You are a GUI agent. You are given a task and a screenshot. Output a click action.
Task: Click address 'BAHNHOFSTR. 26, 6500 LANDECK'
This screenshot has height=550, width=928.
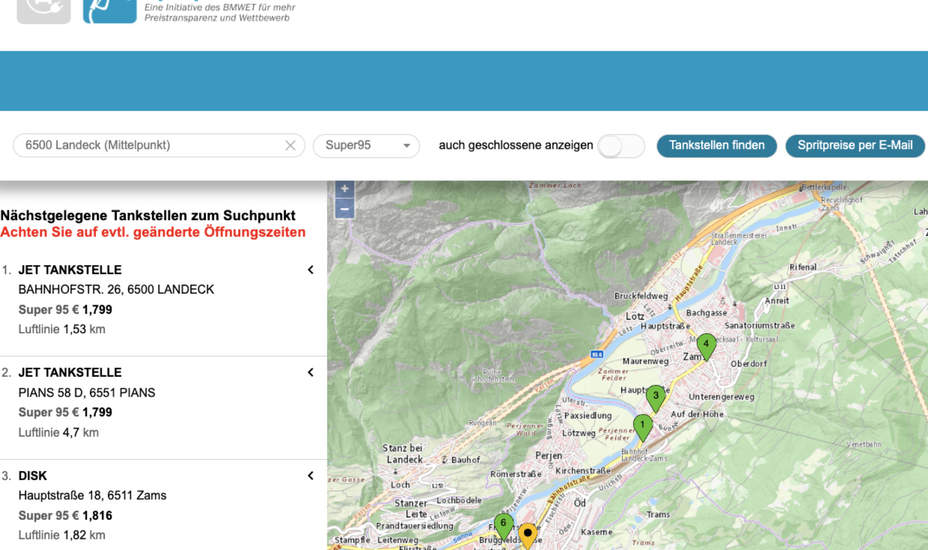(116, 290)
